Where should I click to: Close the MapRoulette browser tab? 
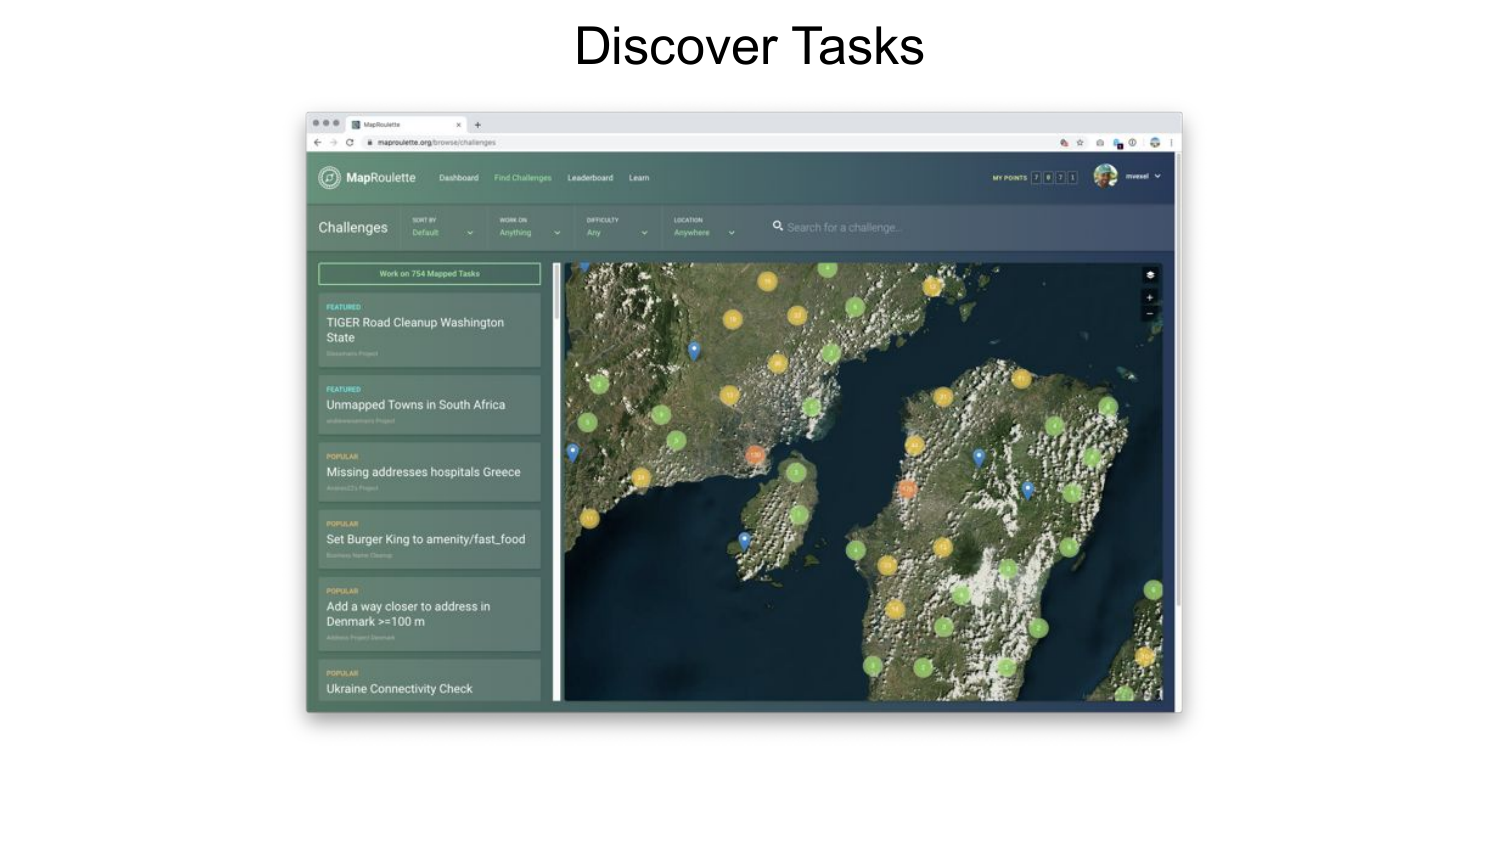point(459,125)
